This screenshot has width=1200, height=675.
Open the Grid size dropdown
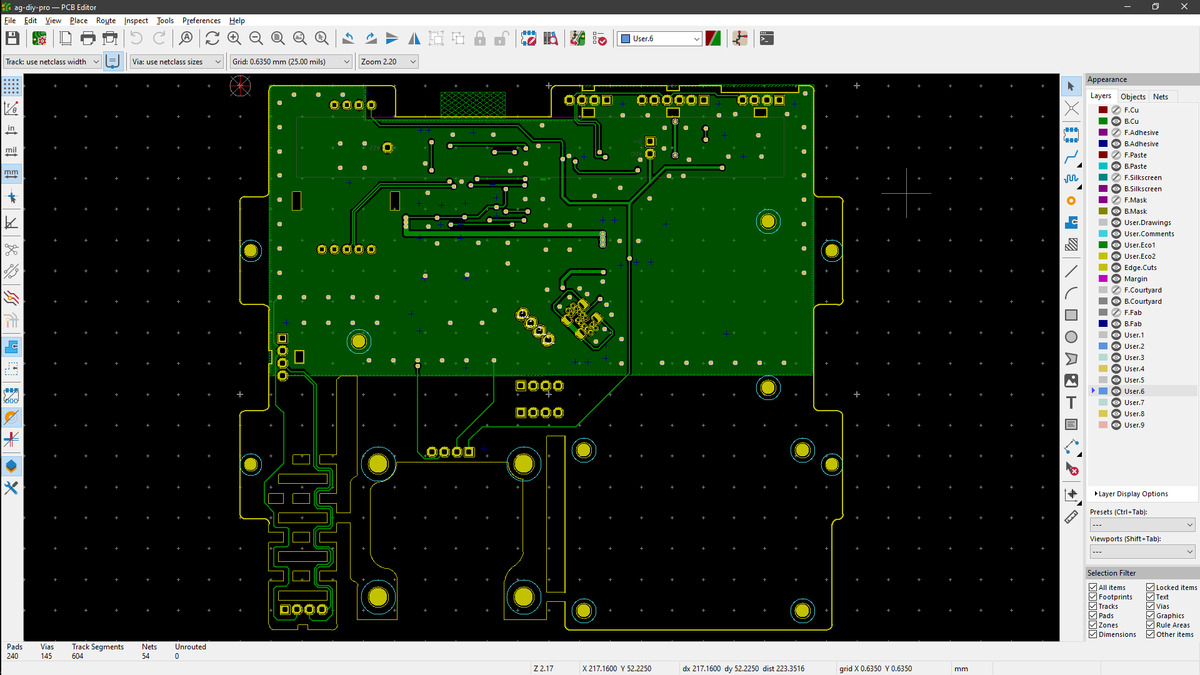(291, 62)
